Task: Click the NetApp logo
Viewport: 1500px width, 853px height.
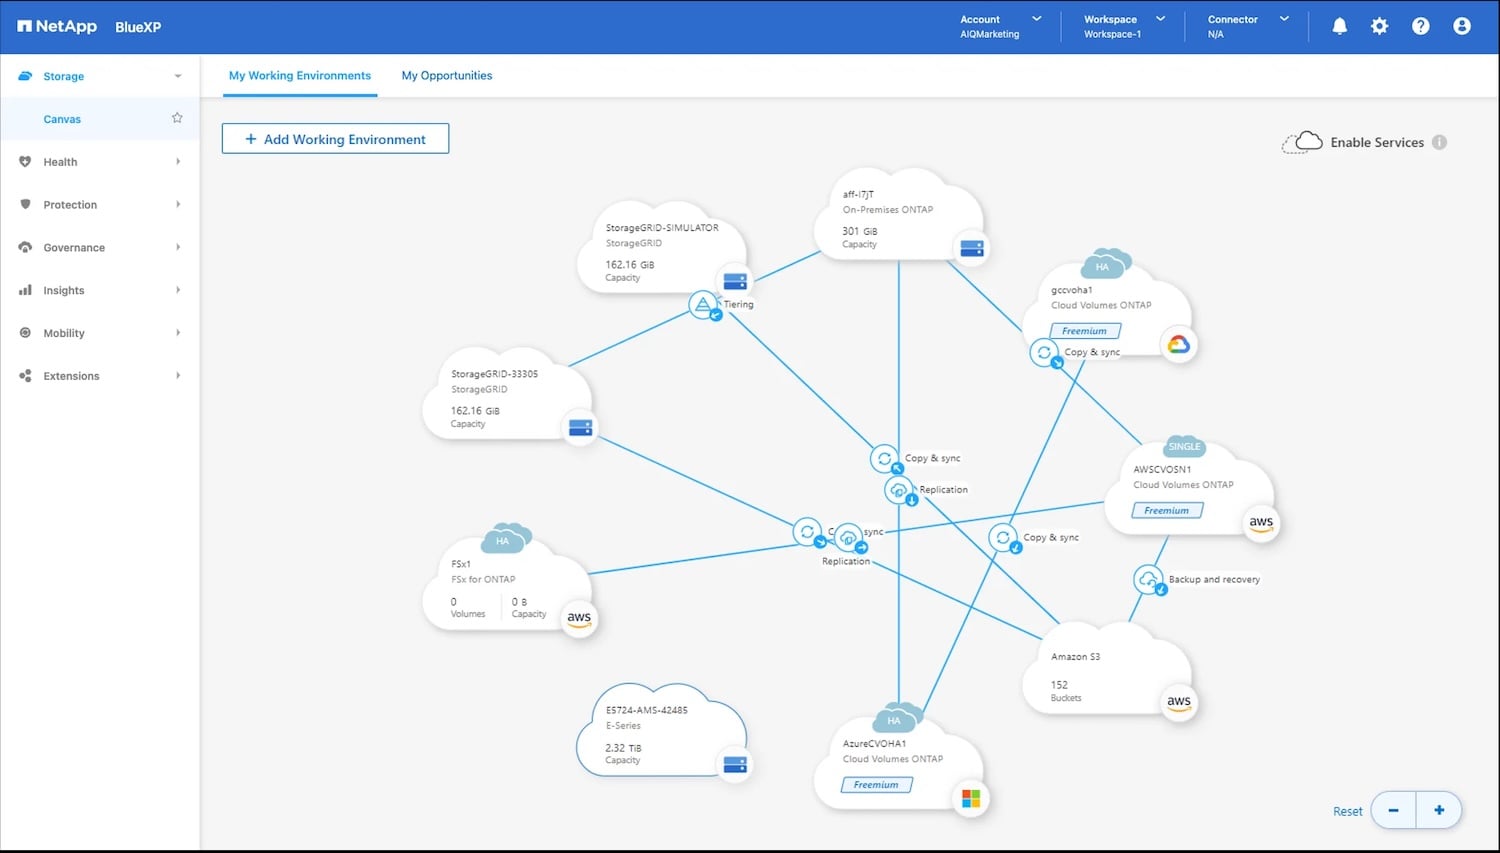Action: pyautogui.click(x=57, y=26)
